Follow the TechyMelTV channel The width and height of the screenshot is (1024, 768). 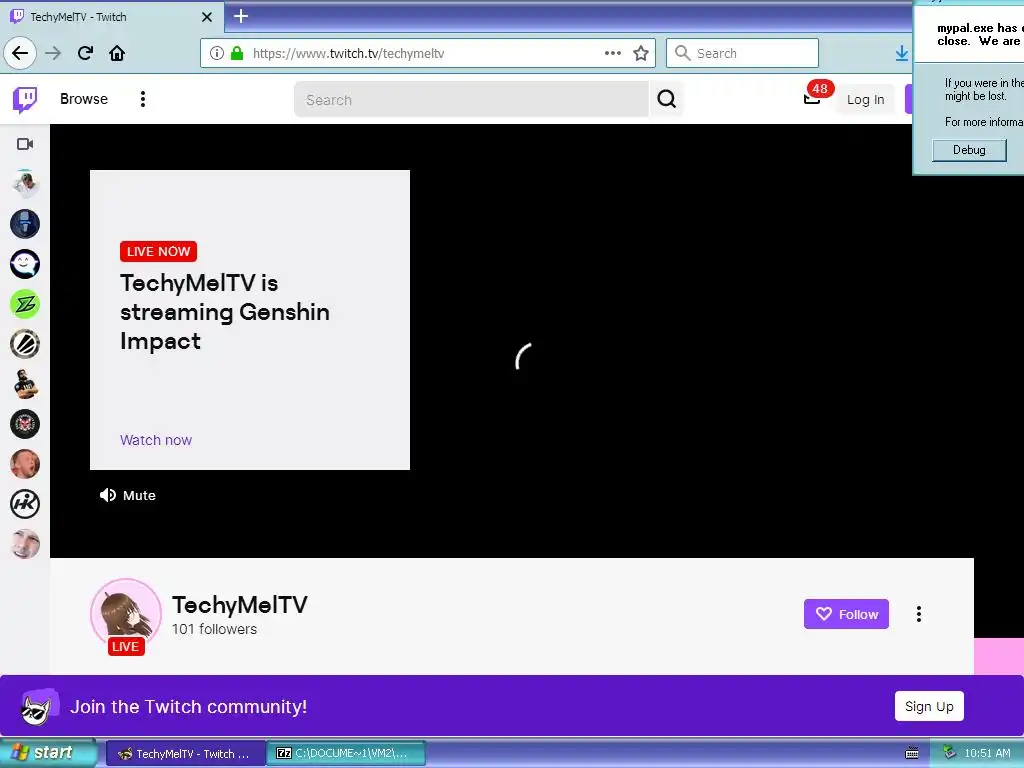(846, 614)
